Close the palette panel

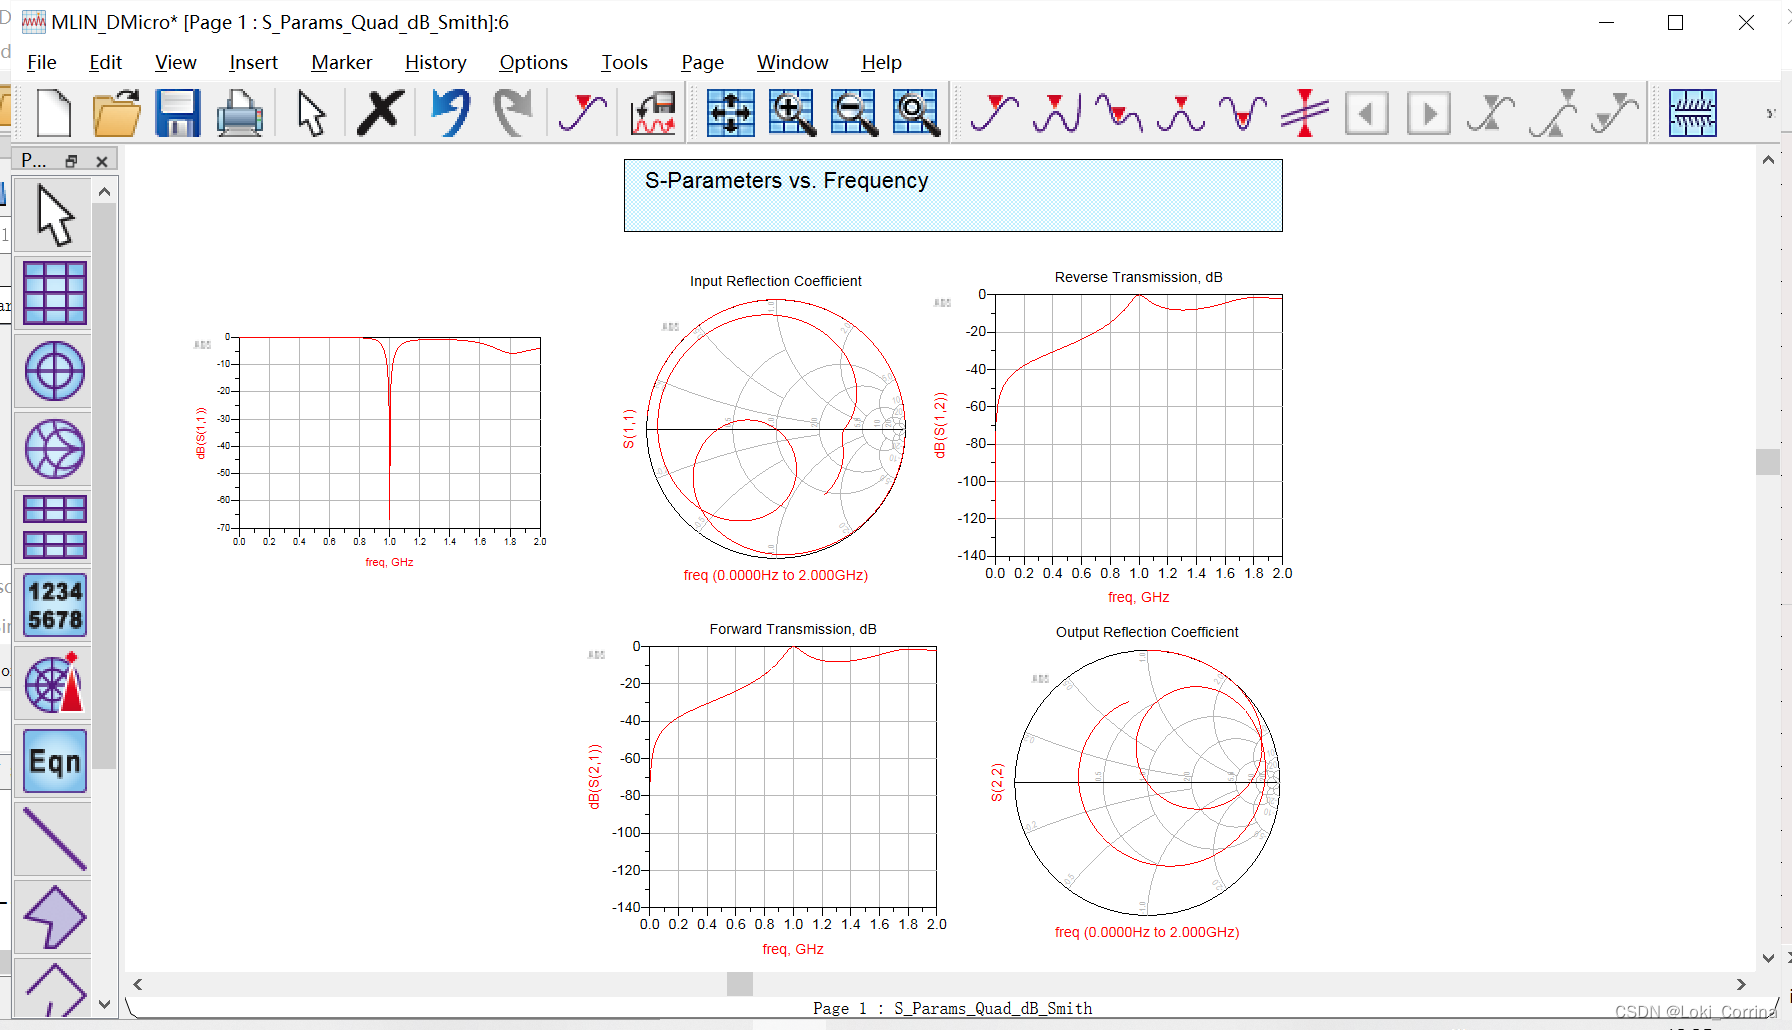coord(101,161)
